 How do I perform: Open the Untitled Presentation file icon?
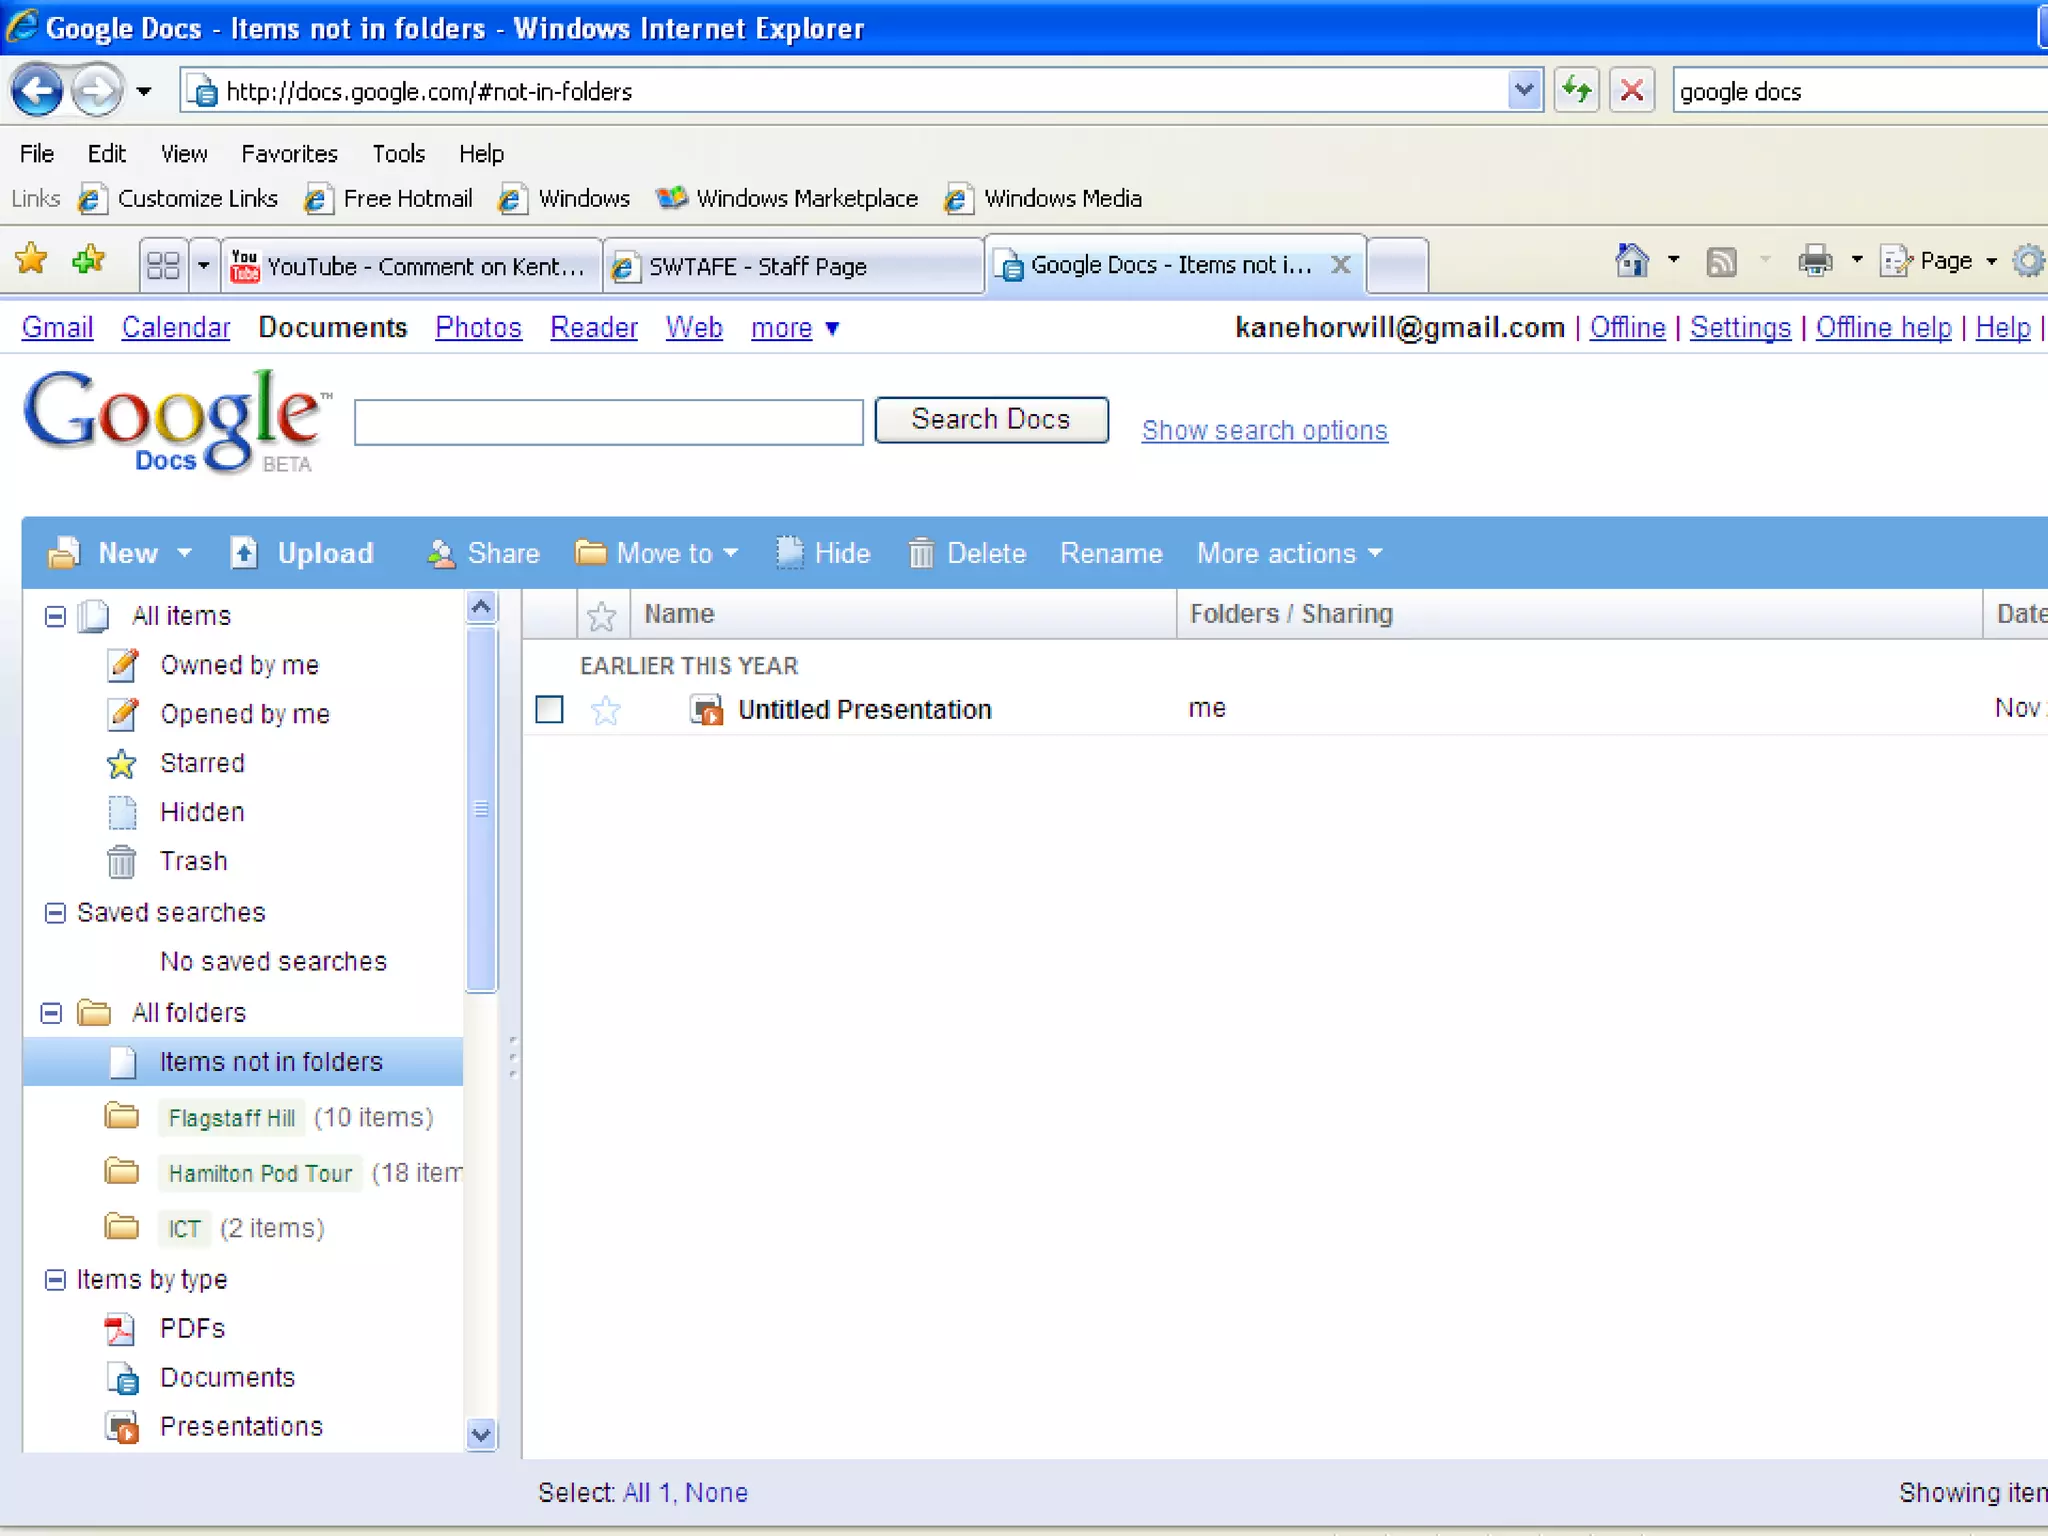[x=707, y=710]
